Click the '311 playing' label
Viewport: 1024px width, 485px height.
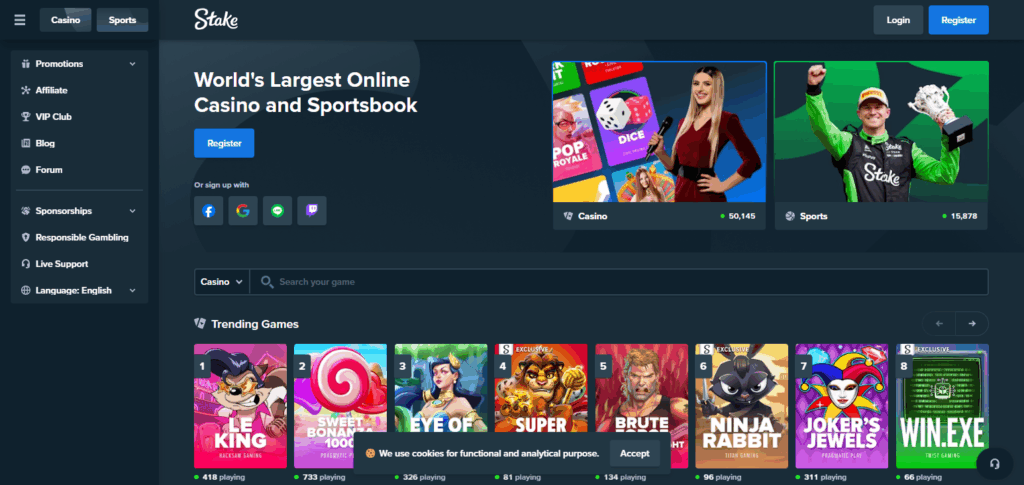point(825,477)
